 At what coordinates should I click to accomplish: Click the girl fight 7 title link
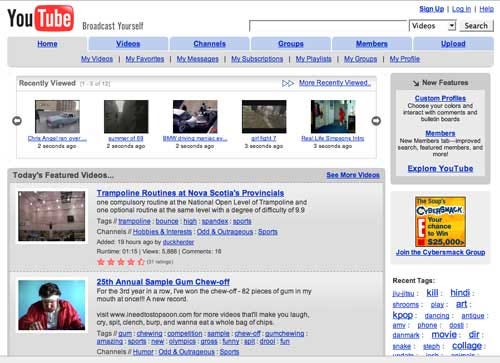pyautogui.click(x=264, y=138)
